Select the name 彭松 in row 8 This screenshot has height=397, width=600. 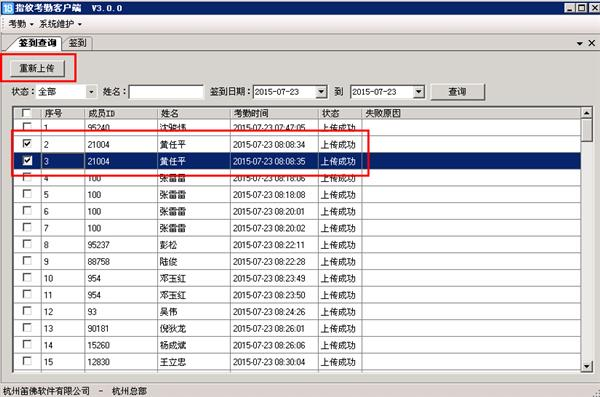click(168, 245)
